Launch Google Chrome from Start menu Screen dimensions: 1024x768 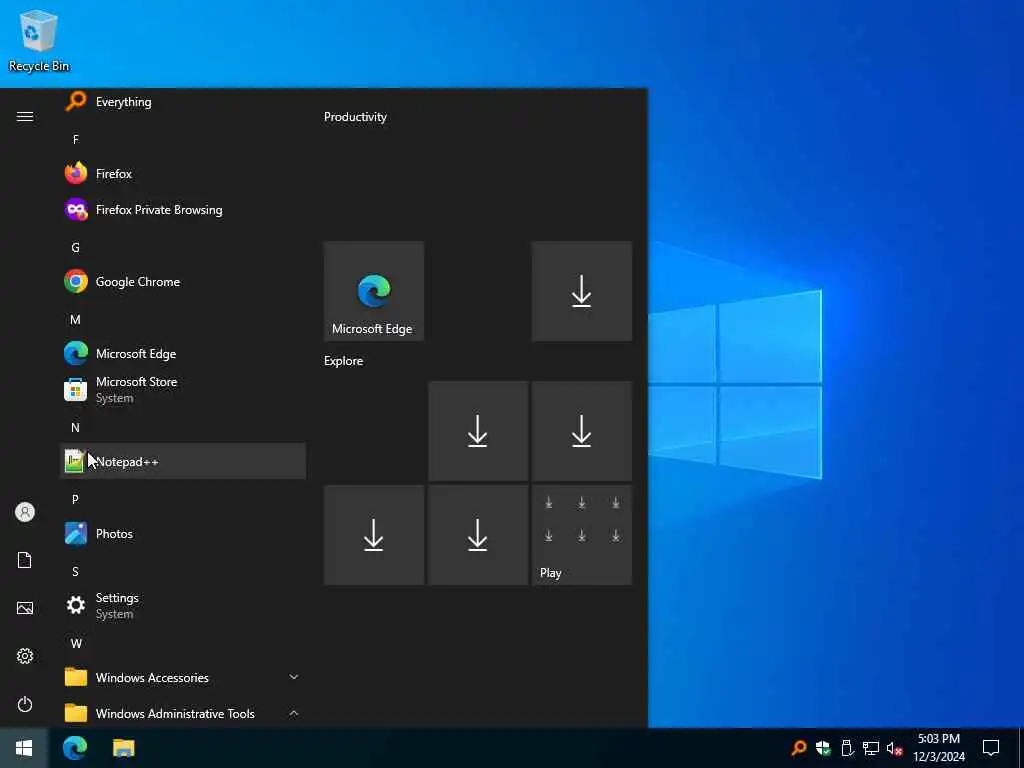pos(183,281)
